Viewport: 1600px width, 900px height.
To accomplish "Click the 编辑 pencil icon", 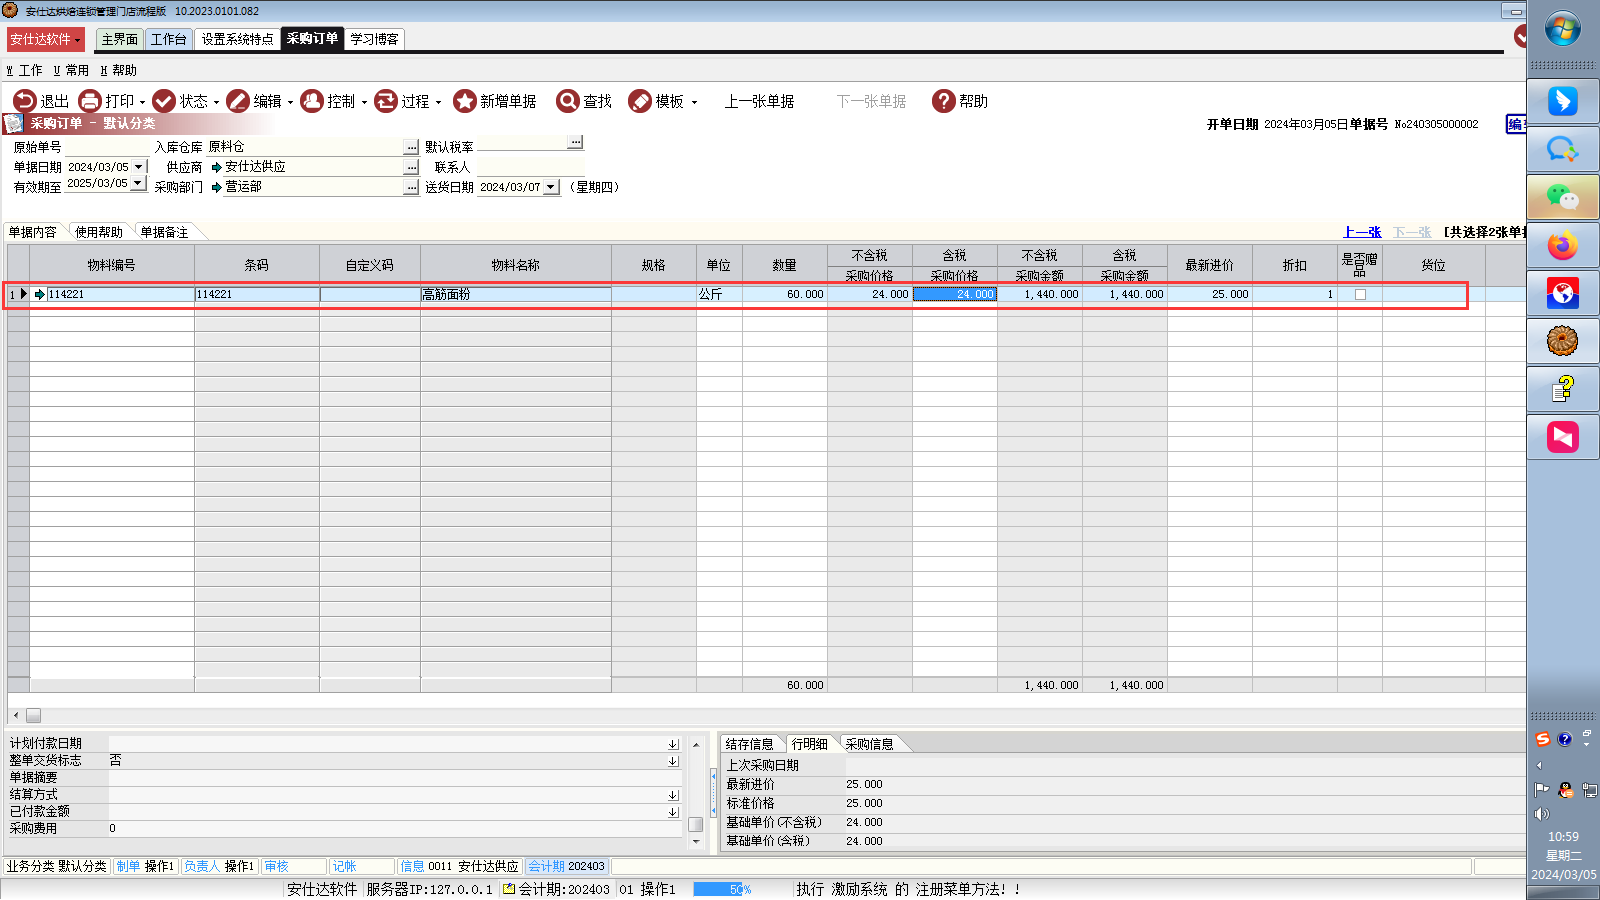I will [238, 101].
